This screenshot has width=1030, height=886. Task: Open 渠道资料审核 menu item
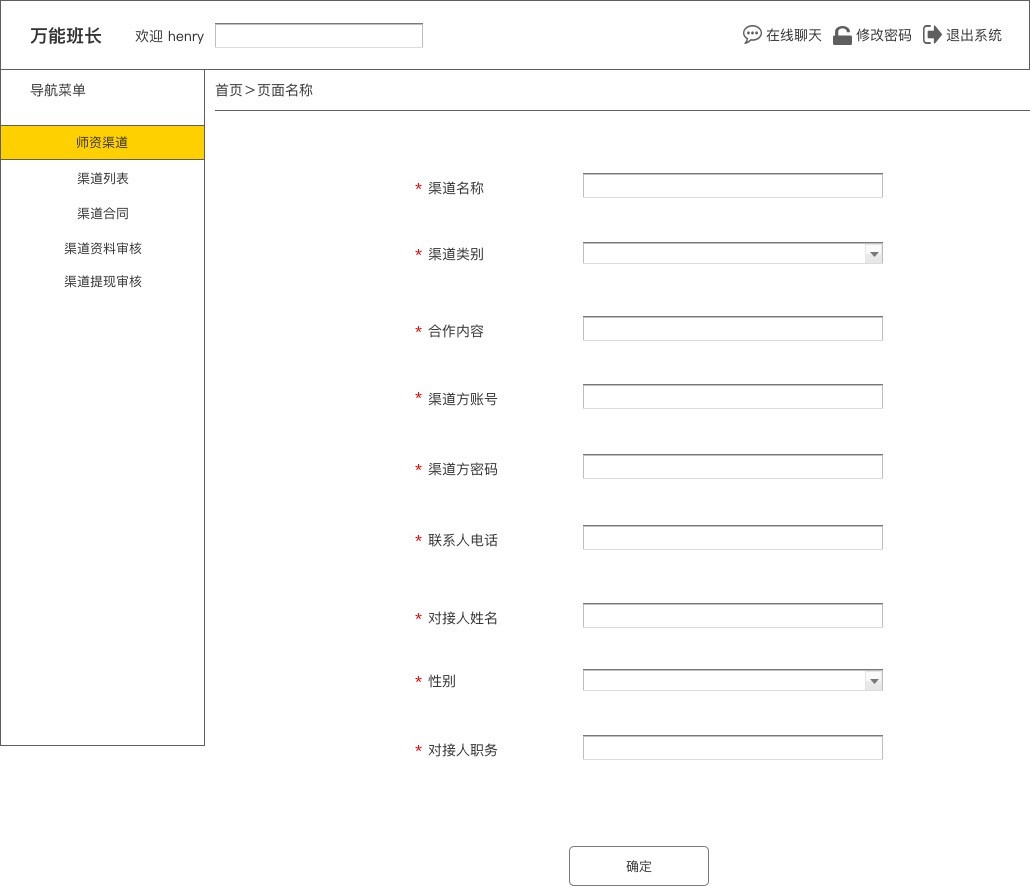coord(102,248)
